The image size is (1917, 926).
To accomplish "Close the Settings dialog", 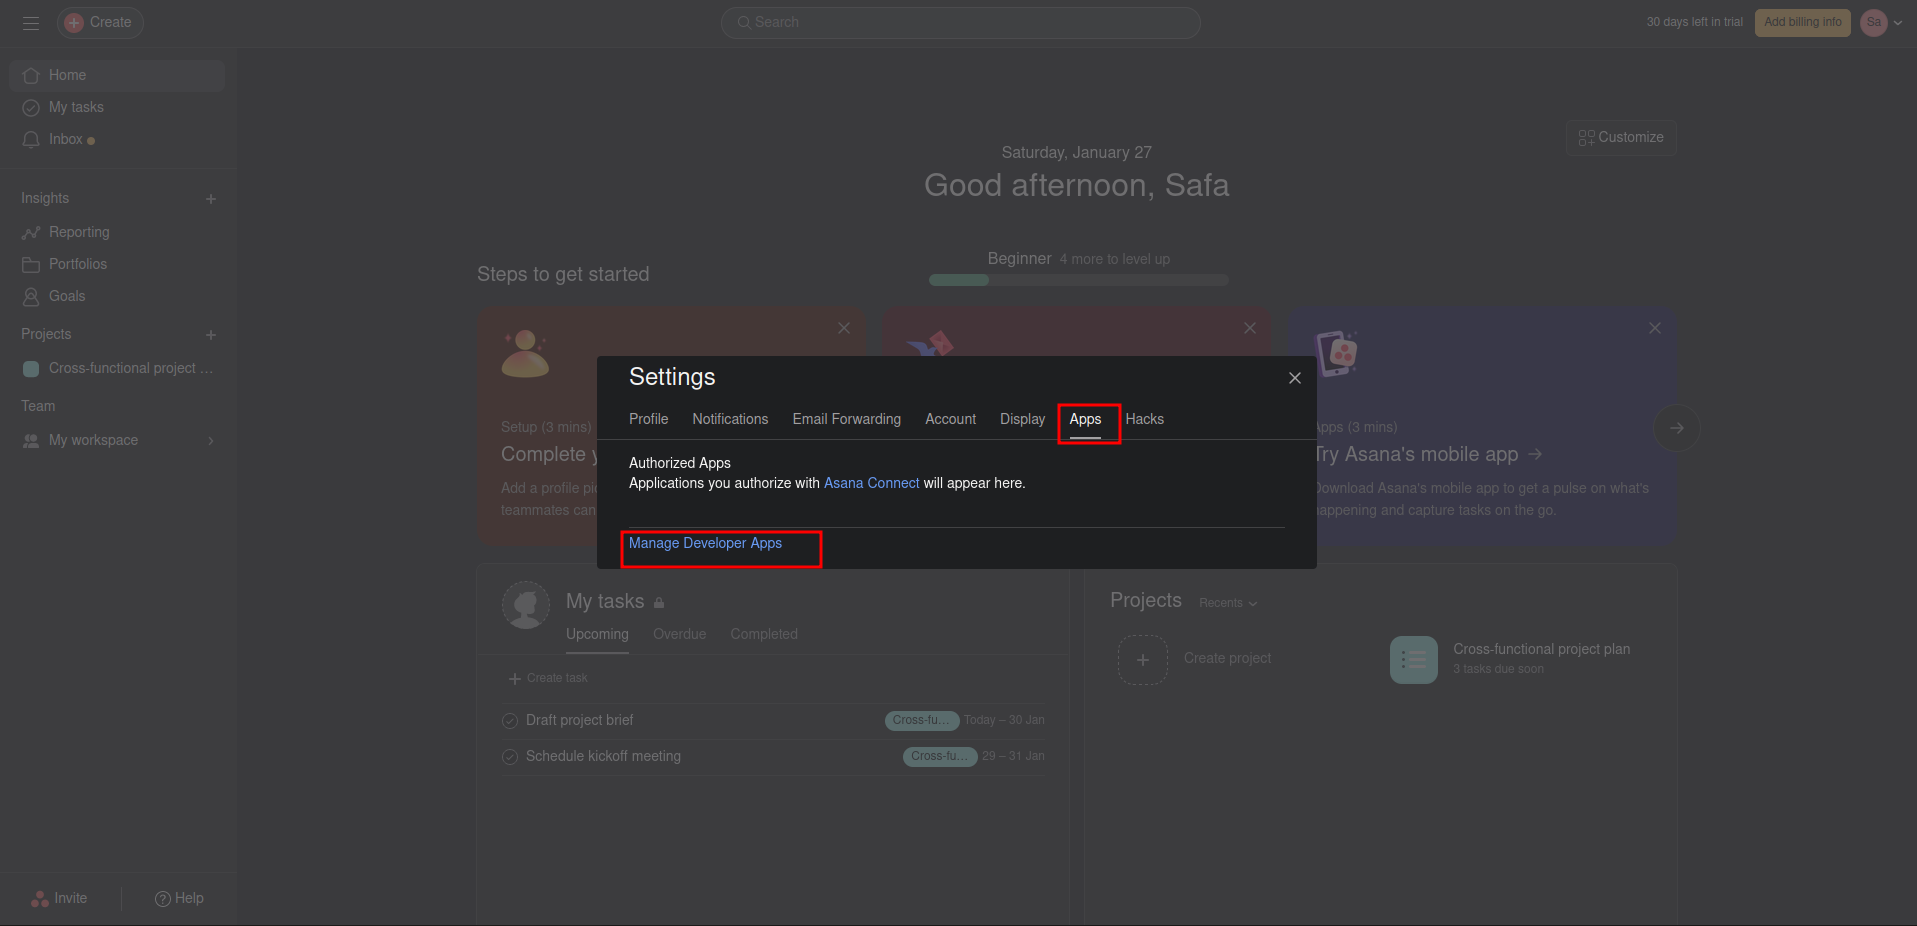I will point(1295,378).
